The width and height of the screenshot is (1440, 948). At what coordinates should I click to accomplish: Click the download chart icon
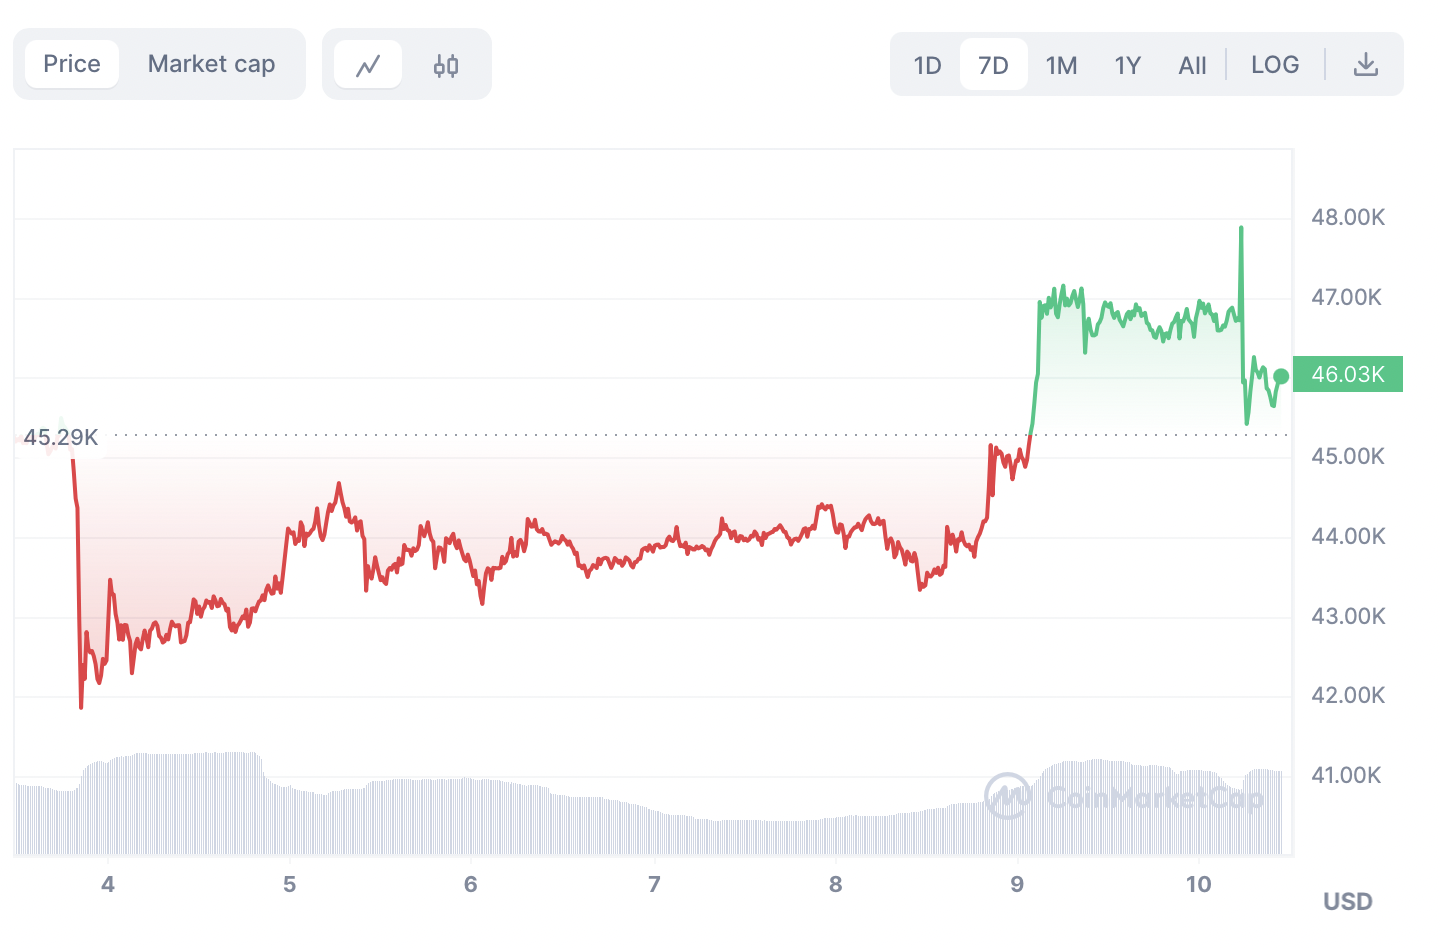pos(1365,65)
